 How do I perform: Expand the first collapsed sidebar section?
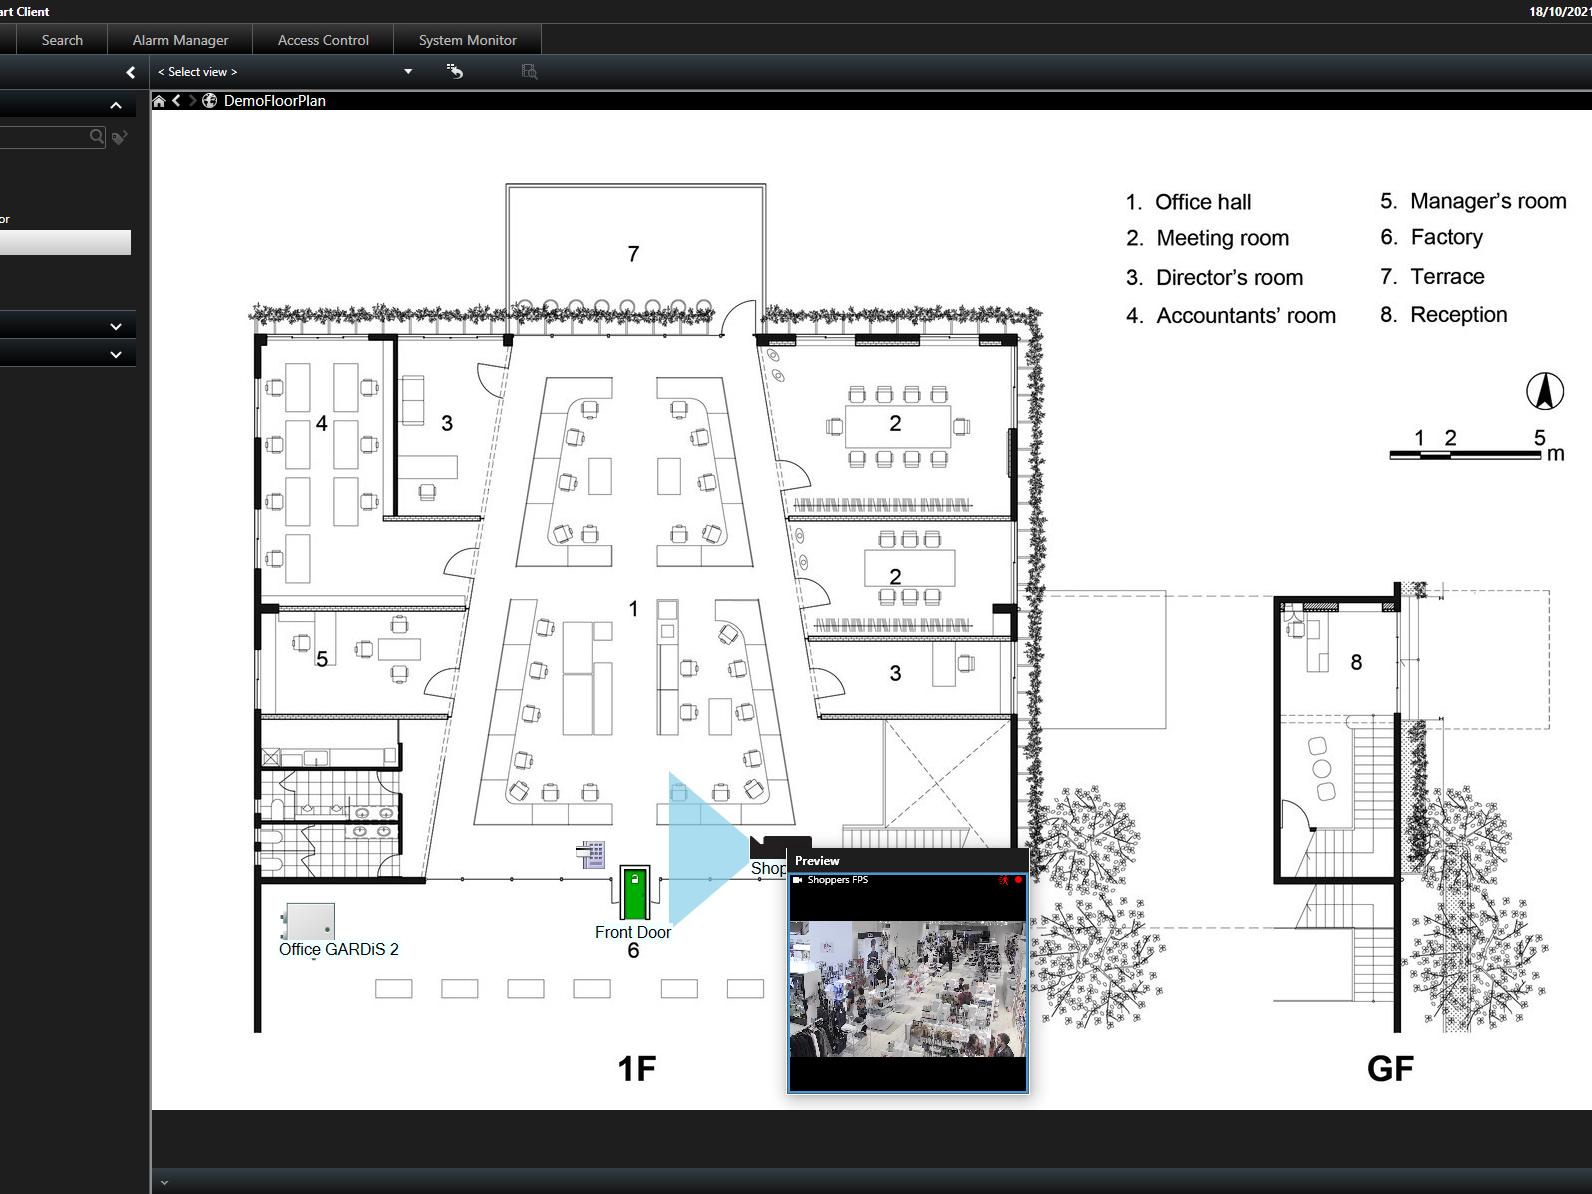tap(116, 326)
